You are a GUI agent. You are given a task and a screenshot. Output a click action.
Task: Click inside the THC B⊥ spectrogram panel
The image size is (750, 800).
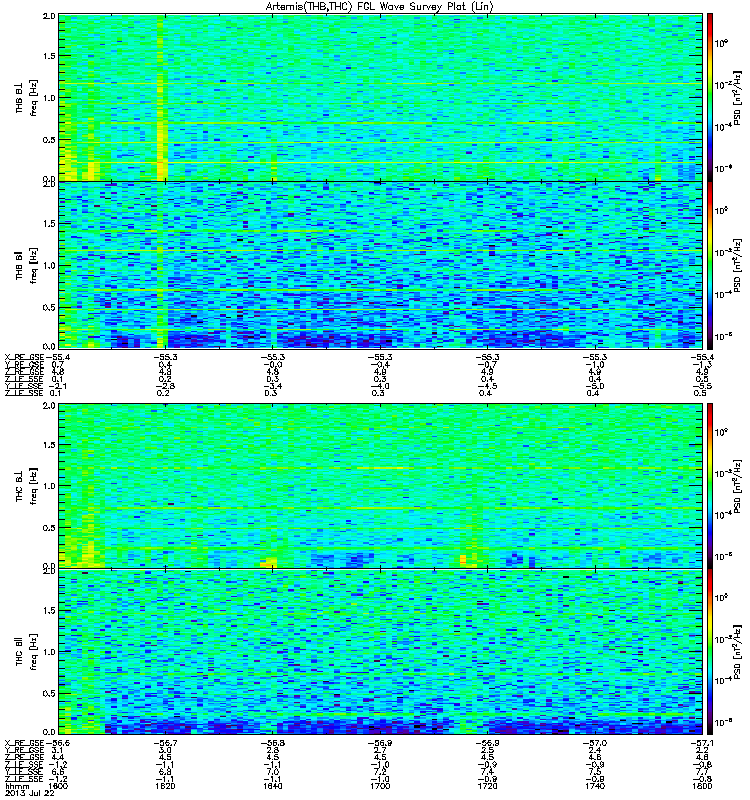click(x=381, y=486)
